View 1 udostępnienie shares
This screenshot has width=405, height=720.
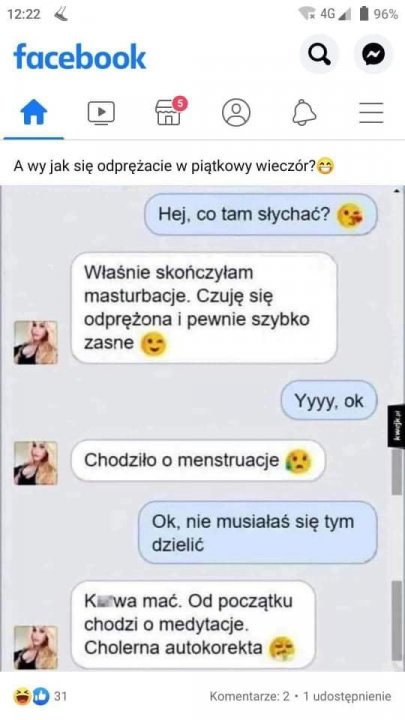point(347,697)
